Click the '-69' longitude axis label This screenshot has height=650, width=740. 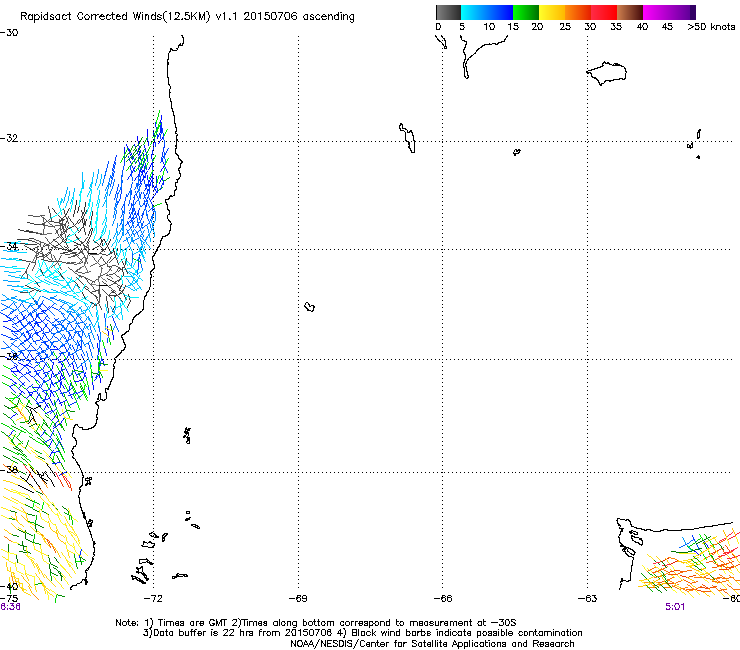(x=298, y=599)
